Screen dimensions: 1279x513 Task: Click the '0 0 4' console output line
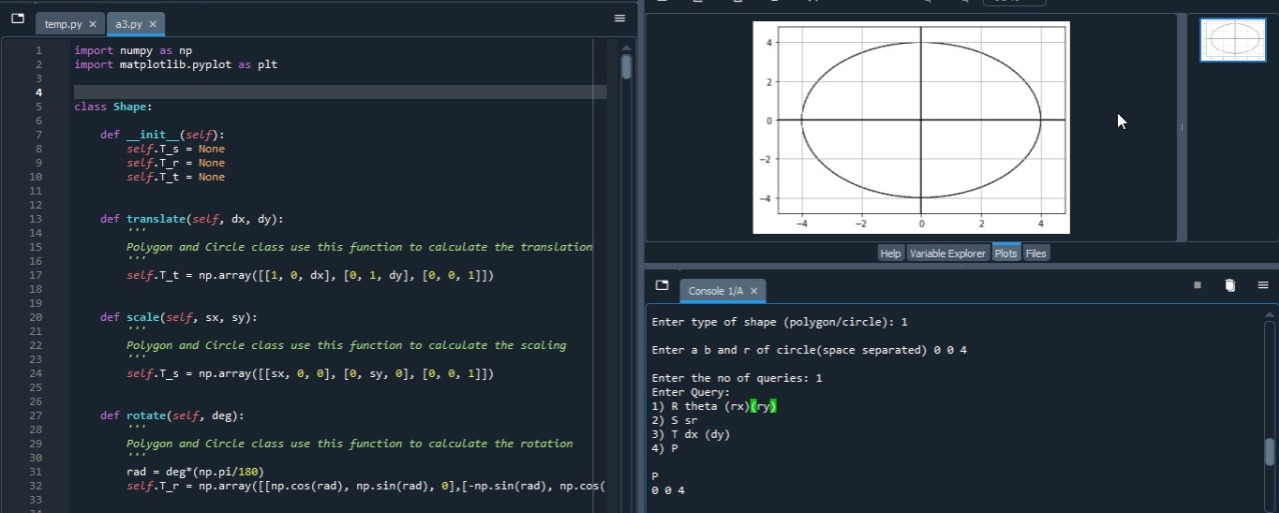(x=668, y=490)
